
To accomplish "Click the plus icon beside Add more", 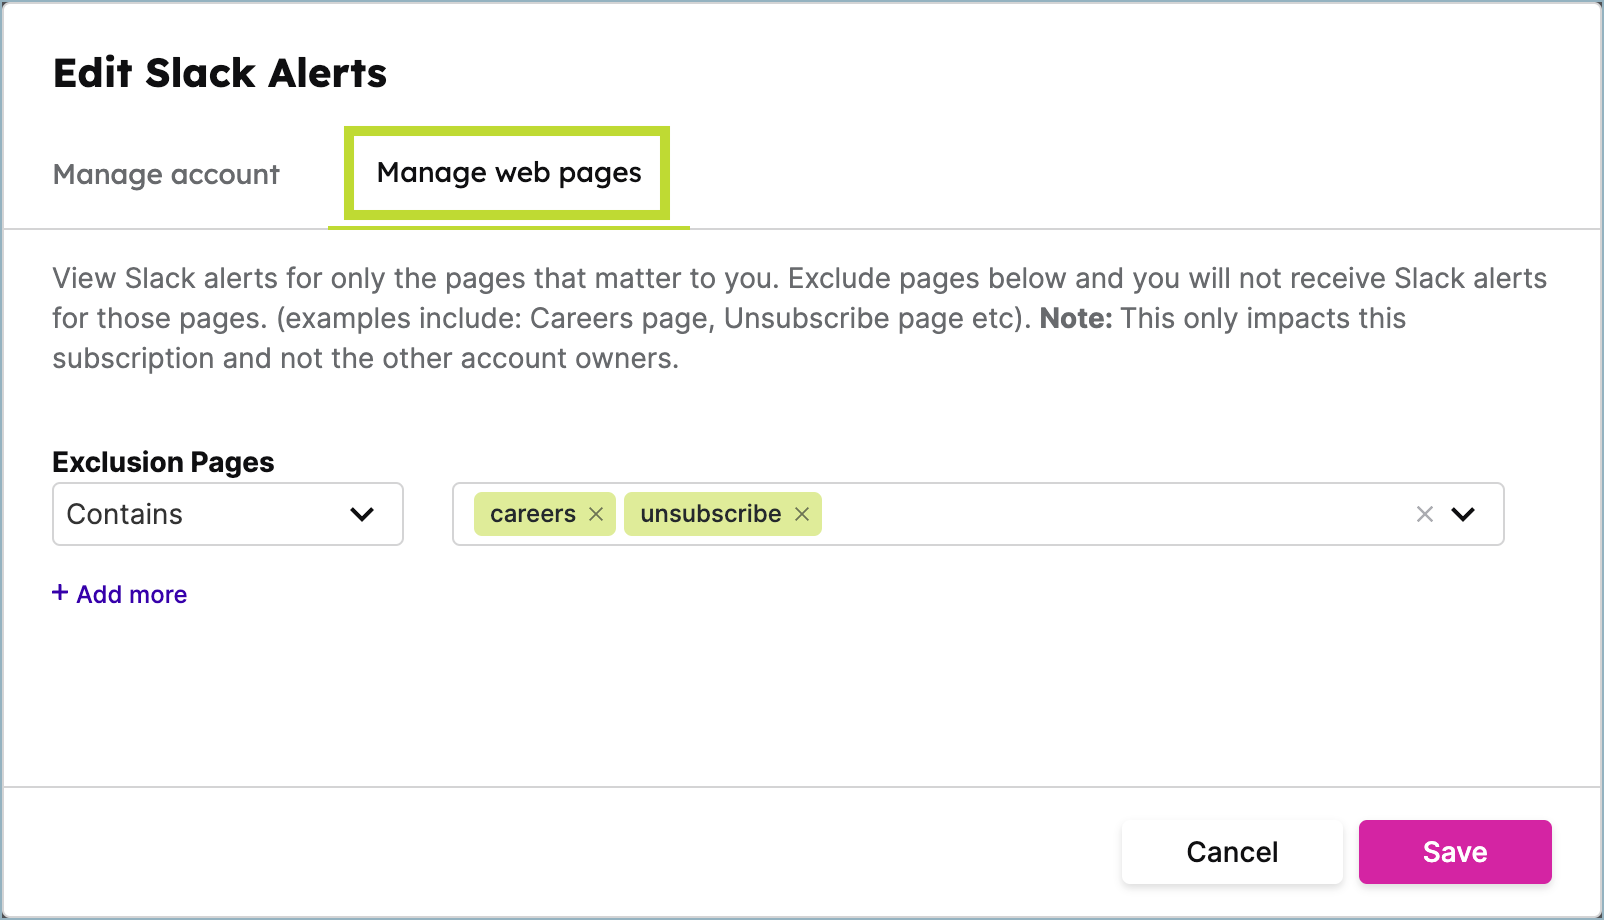I will point(60,593).
